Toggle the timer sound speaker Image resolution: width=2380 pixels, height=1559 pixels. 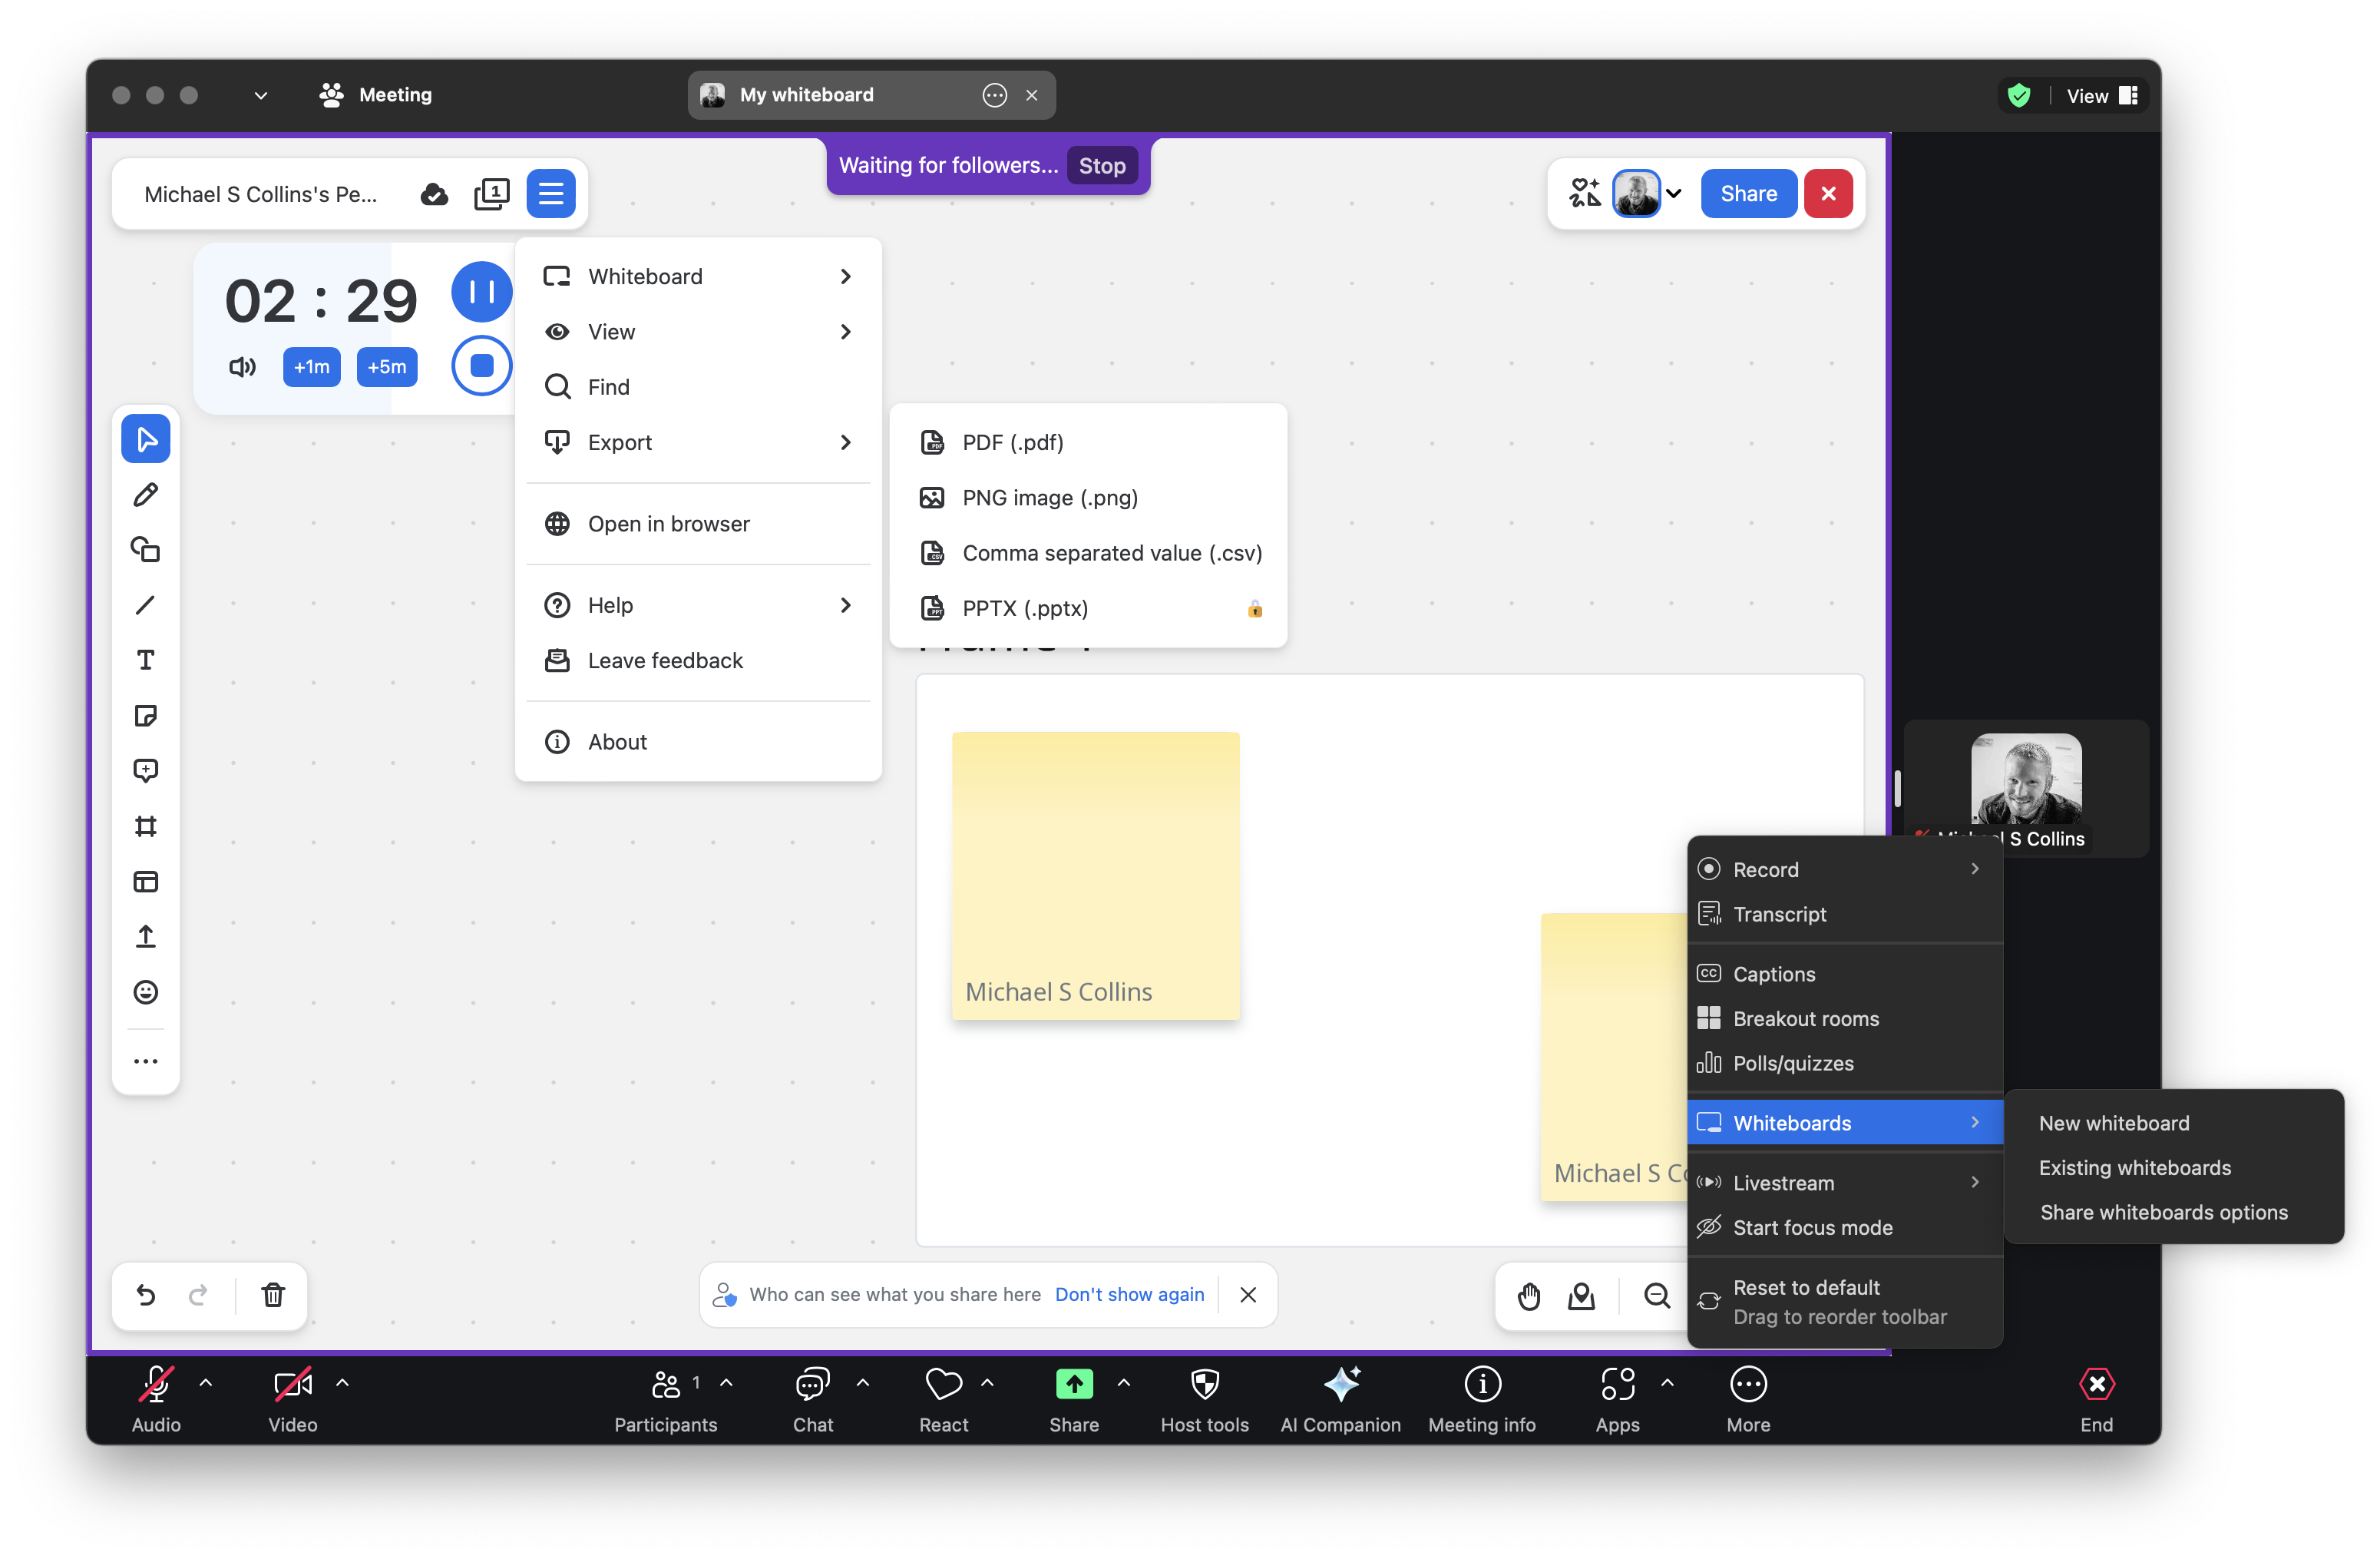point(242,367)
